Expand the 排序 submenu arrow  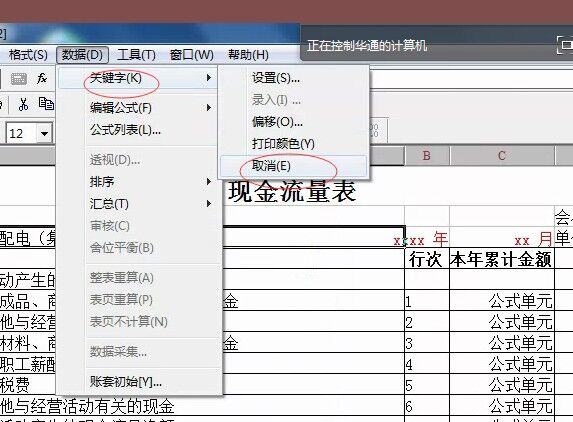point(209,182)
